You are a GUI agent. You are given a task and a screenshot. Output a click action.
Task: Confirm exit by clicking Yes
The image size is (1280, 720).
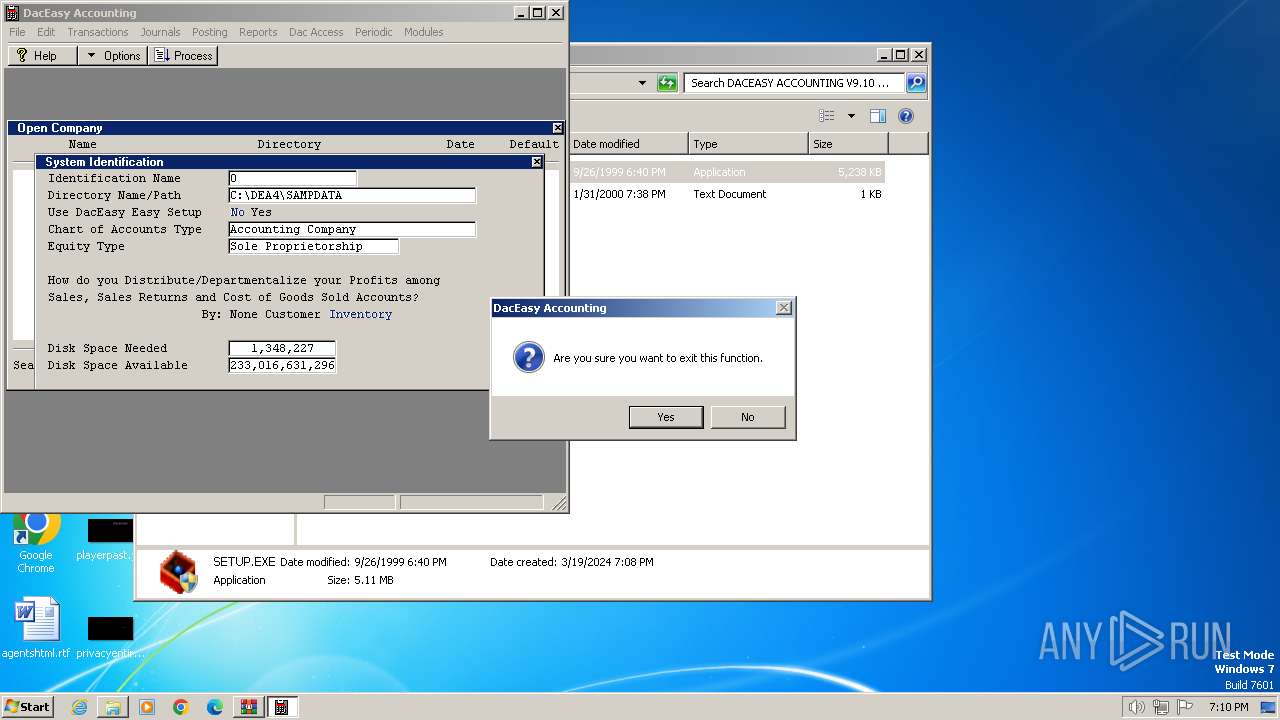coord(666,417)
